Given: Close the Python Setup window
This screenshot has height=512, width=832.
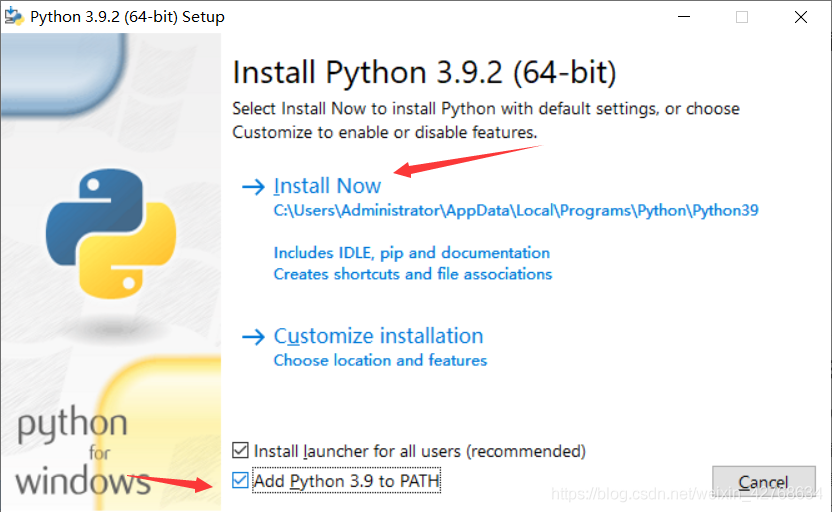Looking at the screenshot, I should point(801,17).
